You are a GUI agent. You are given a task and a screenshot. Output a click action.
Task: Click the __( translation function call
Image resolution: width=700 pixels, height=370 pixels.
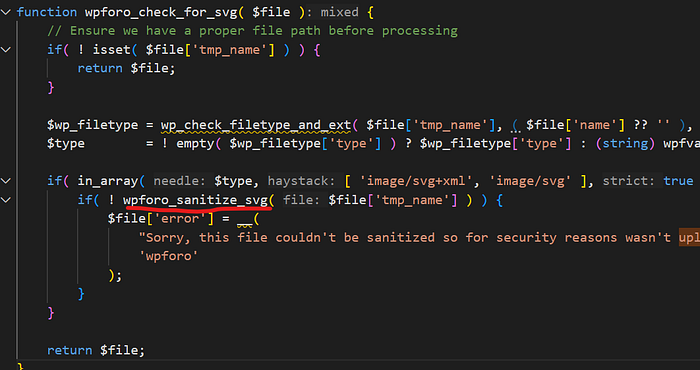point(248,219)
